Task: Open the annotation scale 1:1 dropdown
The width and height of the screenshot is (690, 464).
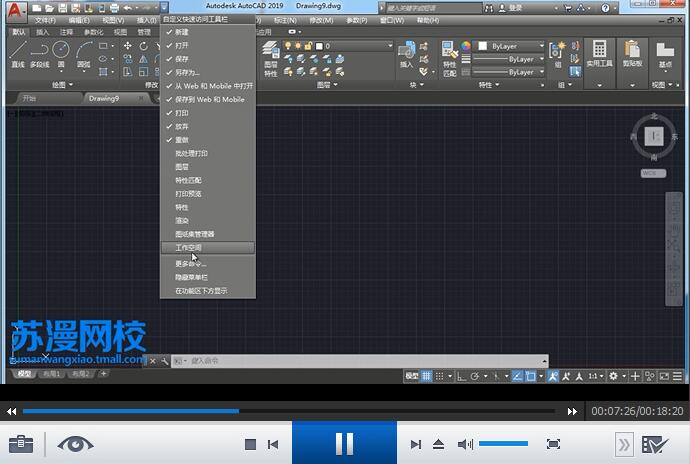Action: (596, 376)
